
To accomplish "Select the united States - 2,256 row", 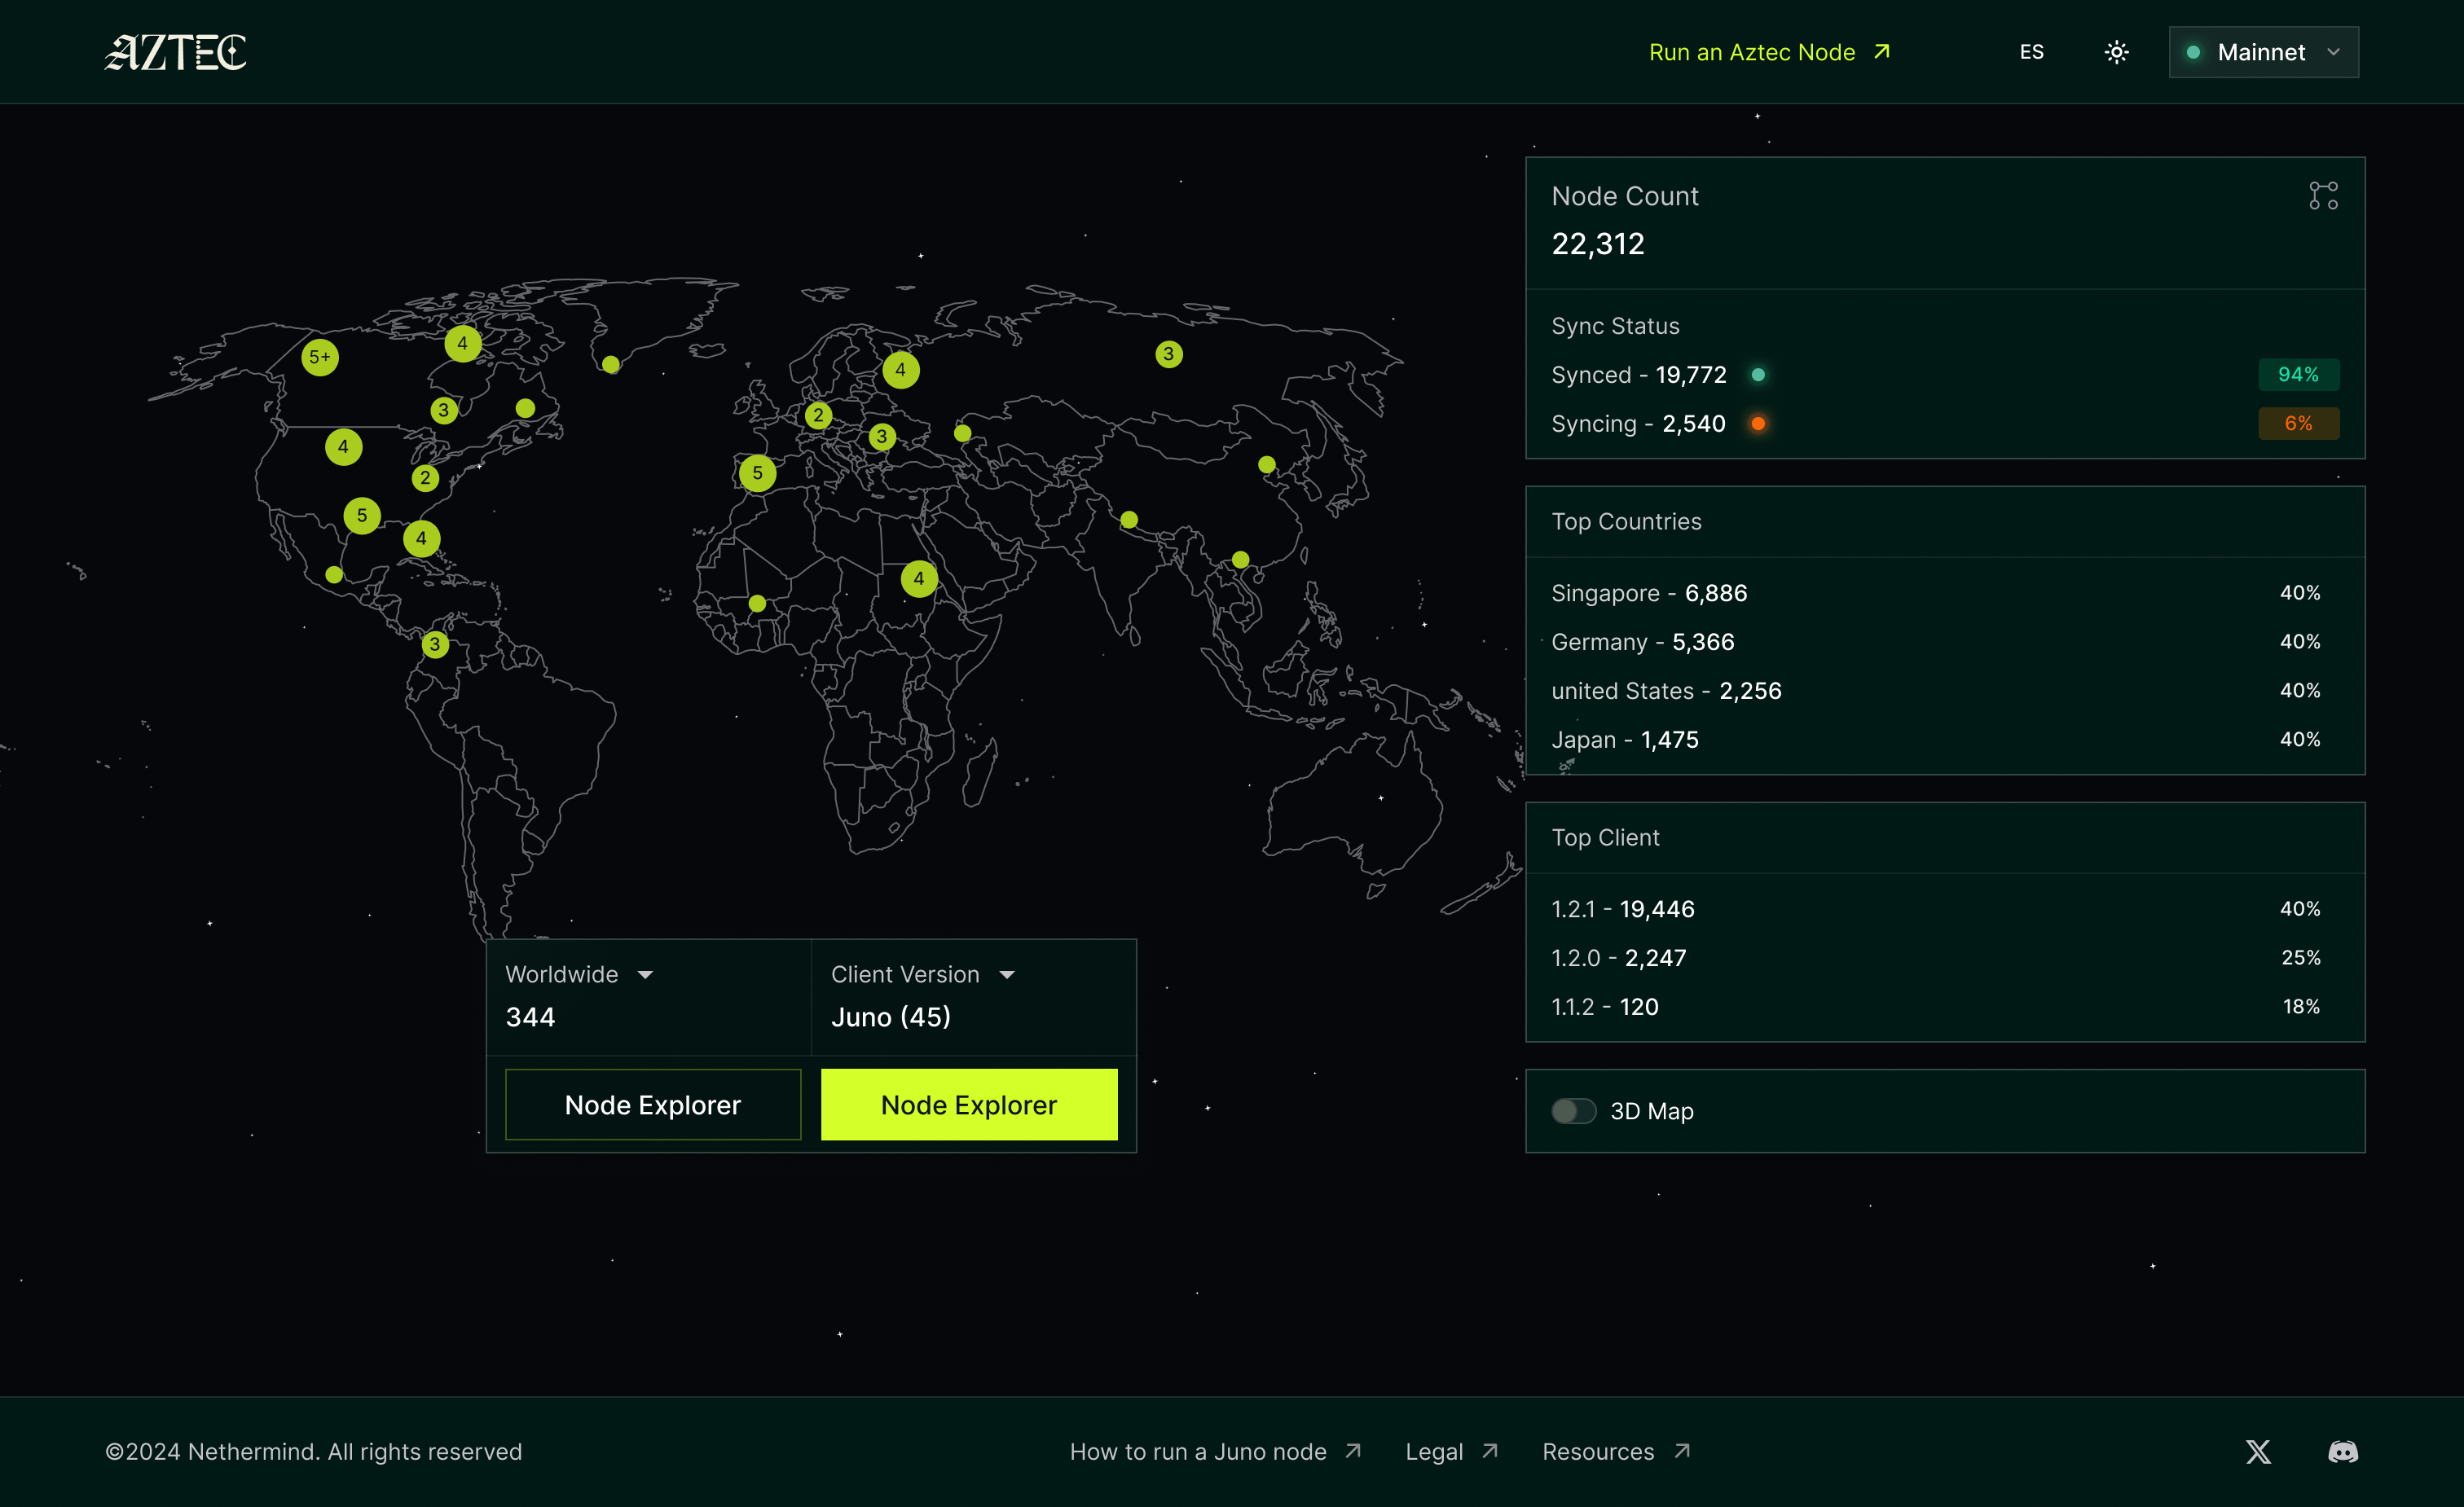I will click(x=1944, y=691).
